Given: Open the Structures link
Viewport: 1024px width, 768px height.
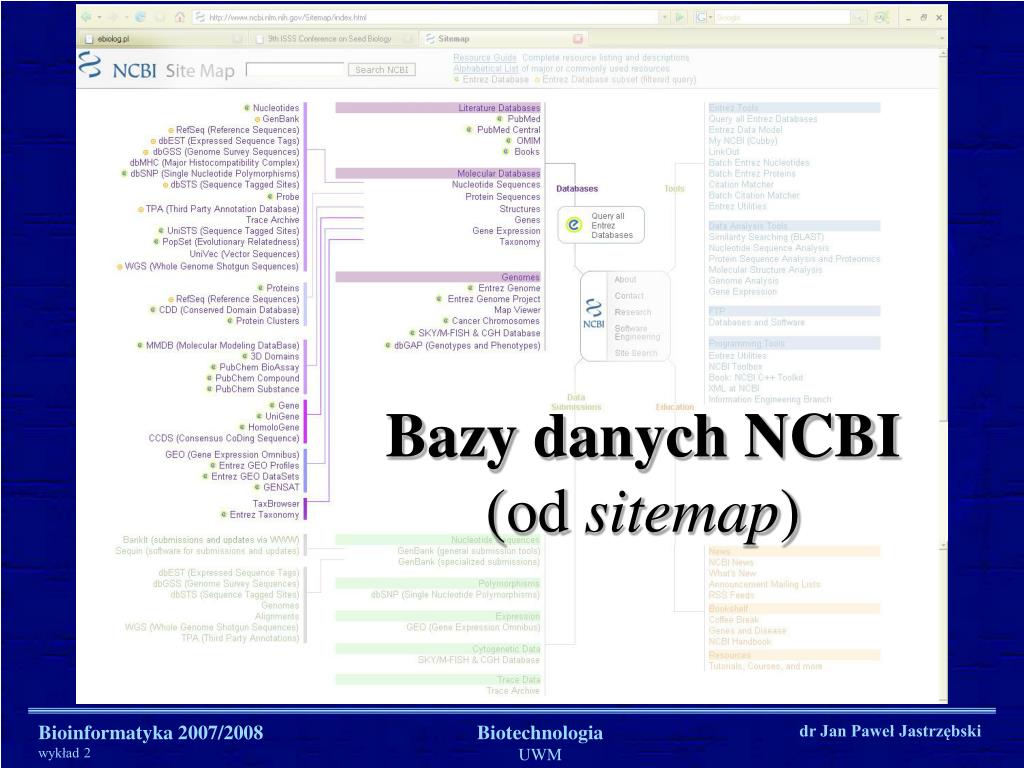Looking at the screenshot, I should pos(520,209).
